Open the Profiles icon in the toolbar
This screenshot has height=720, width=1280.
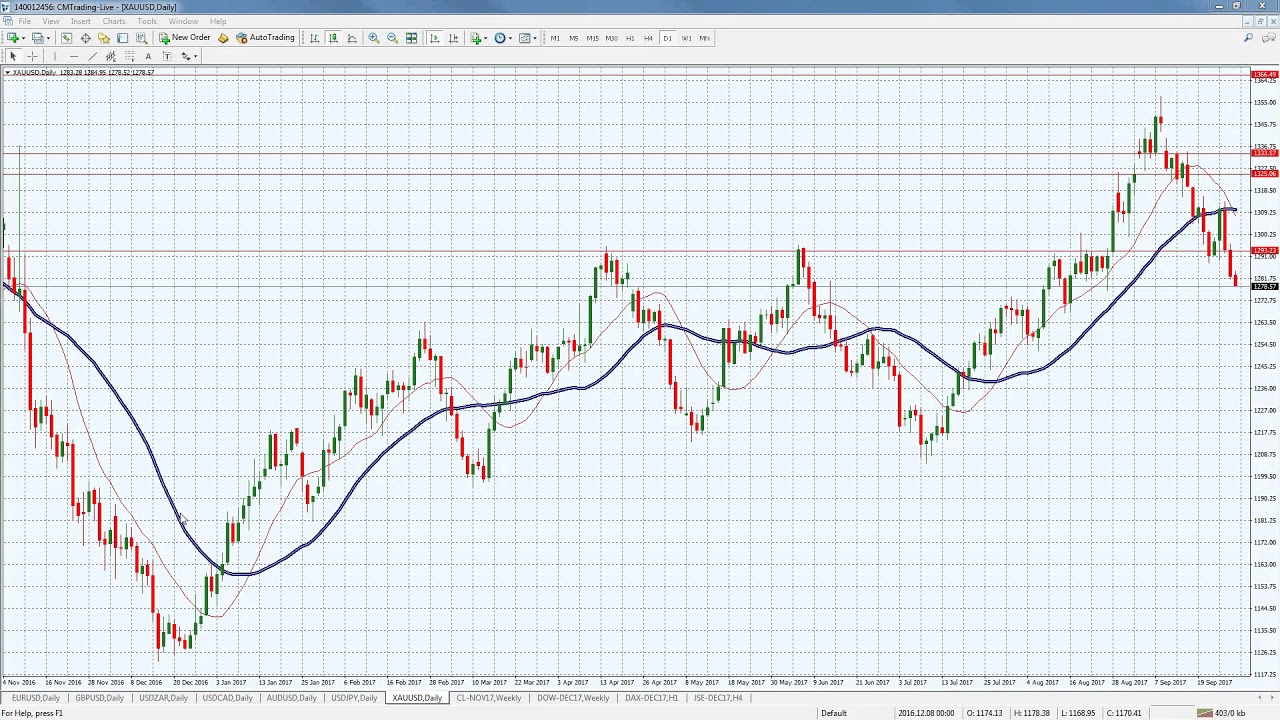click(37, 38)
